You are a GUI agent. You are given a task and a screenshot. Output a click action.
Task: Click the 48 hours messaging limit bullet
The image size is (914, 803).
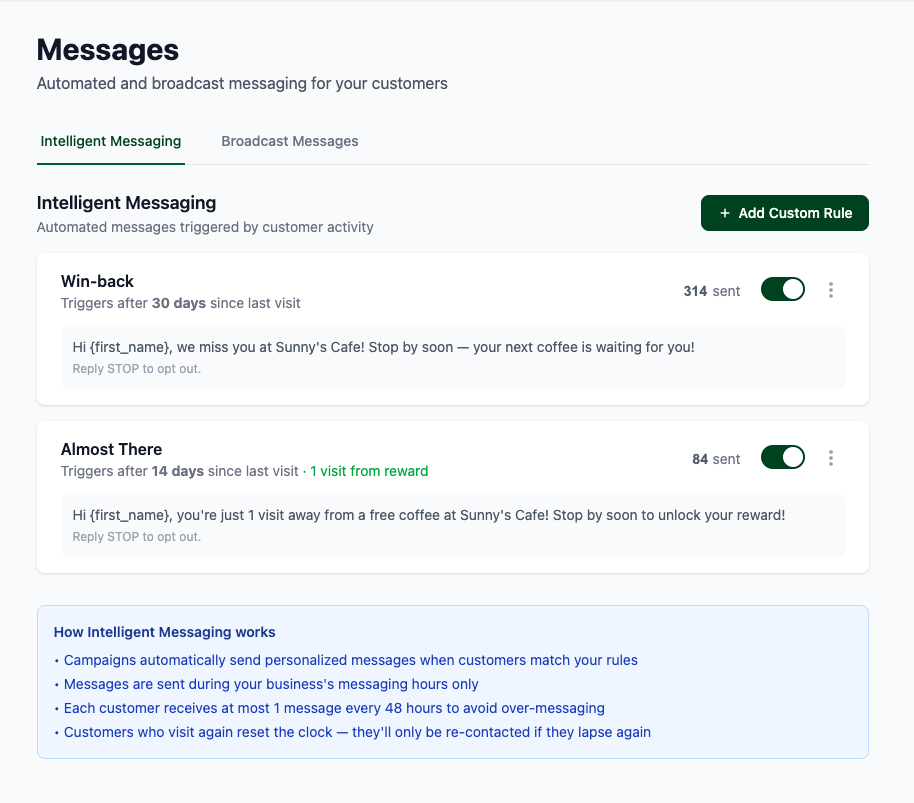tap(333, 708)
